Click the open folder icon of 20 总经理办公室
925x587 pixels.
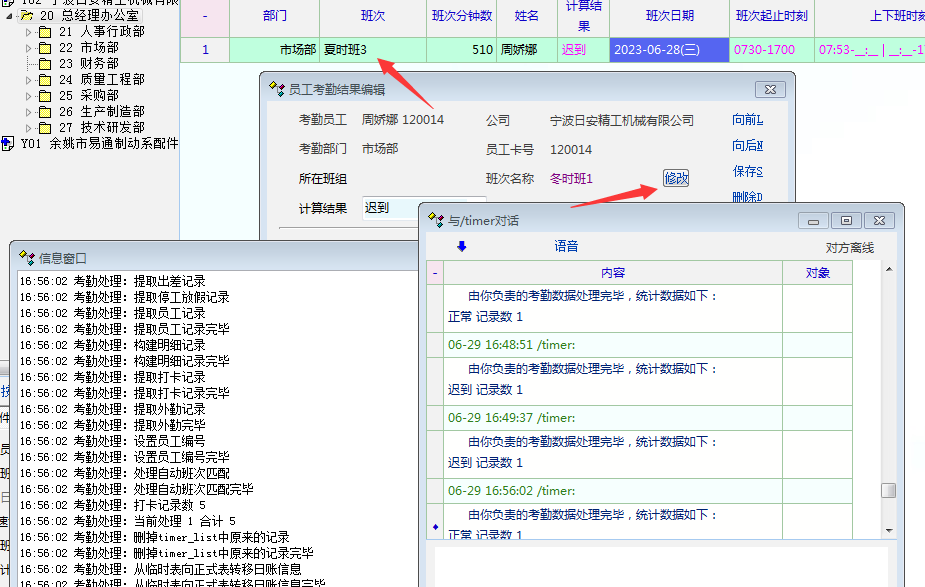point(27,16)
